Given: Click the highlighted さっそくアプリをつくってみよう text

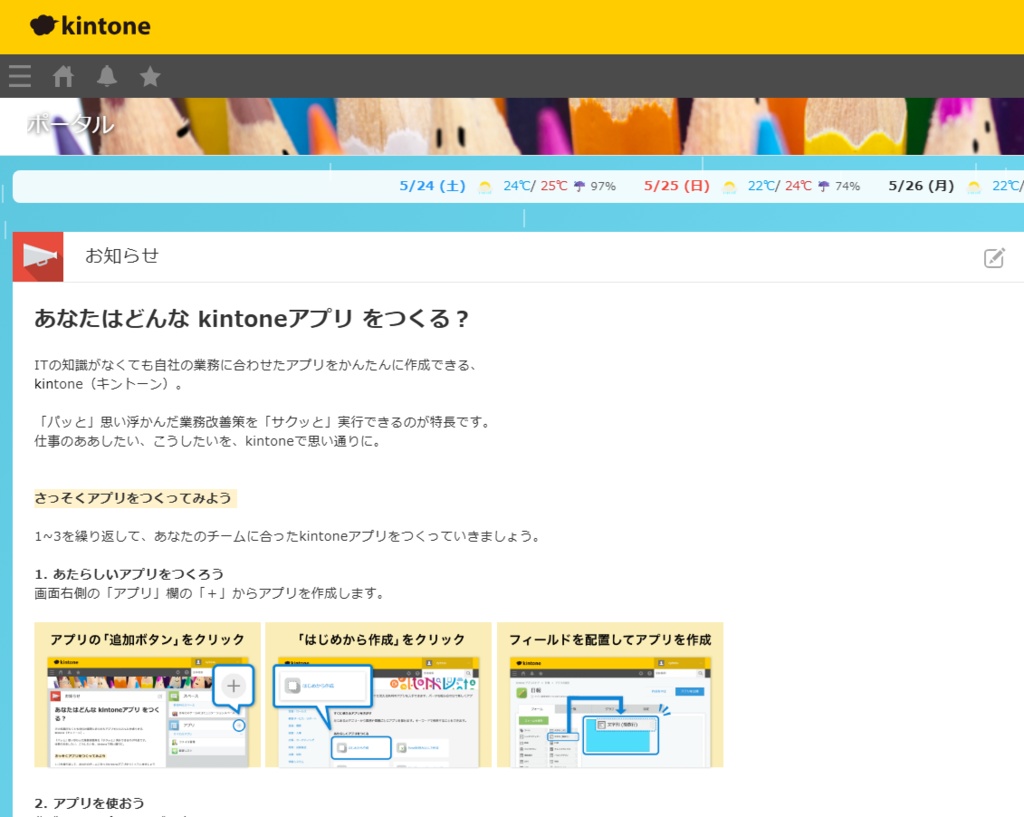Looking at the screenshot, I should coord(135,498).
